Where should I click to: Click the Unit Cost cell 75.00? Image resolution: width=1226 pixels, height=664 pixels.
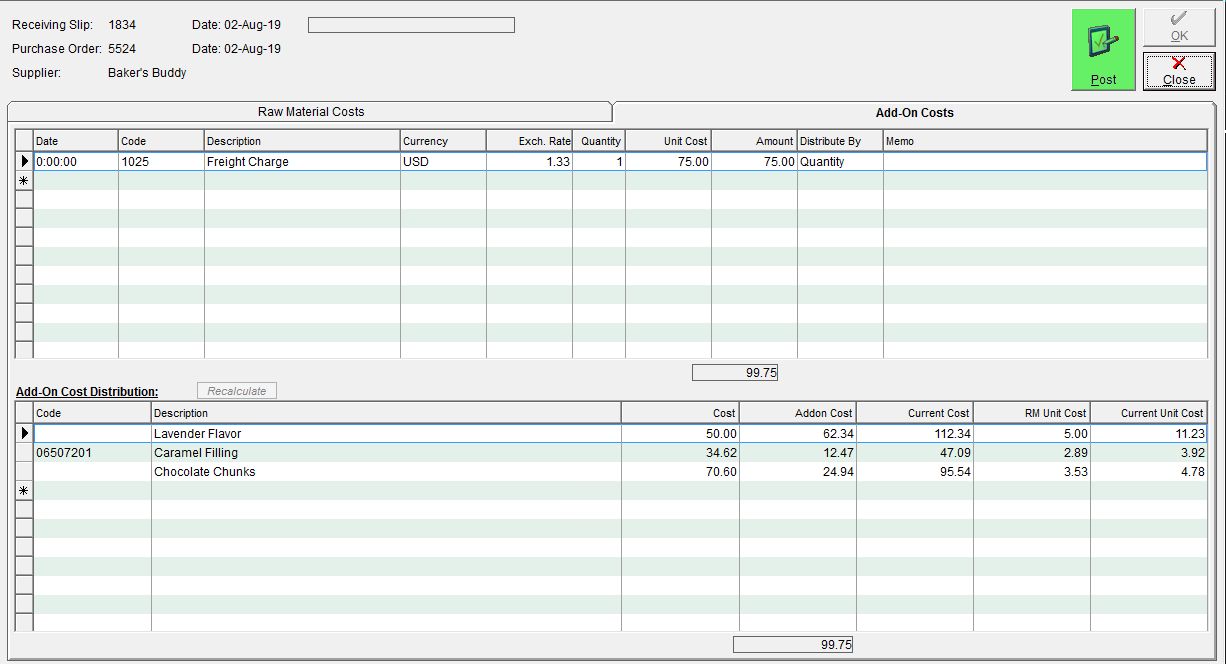point(668,161)
